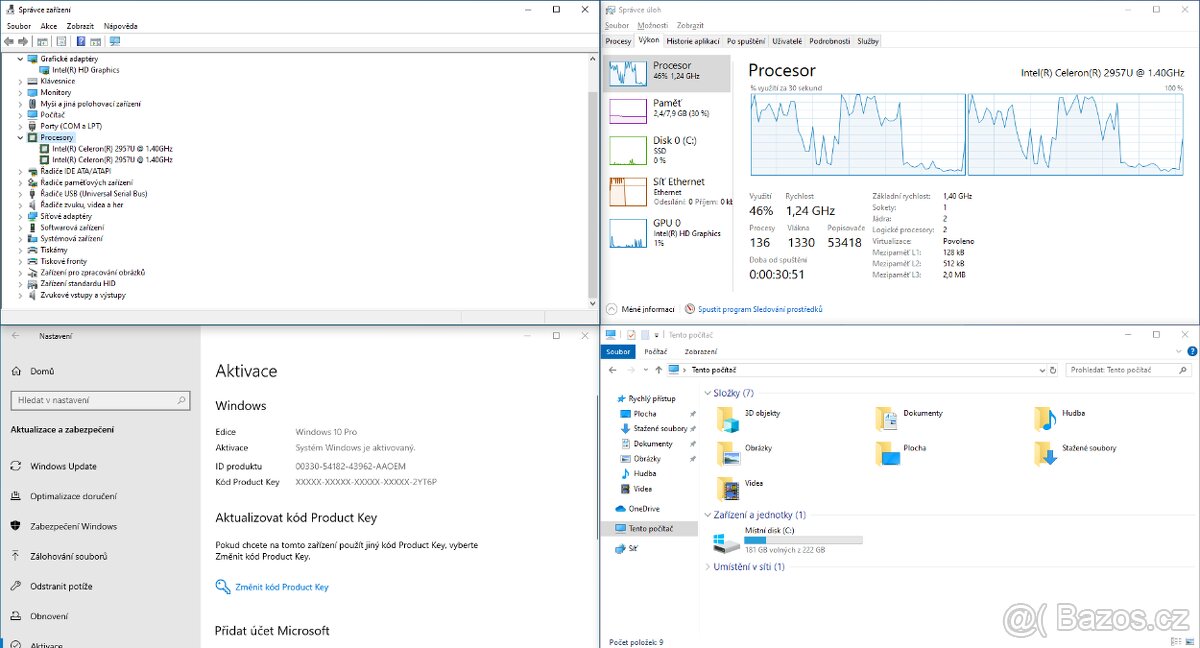Open Optimalizace doručení settings
Image resolution: width=1200 pixels, height=648 pixels.
[73, 496]
